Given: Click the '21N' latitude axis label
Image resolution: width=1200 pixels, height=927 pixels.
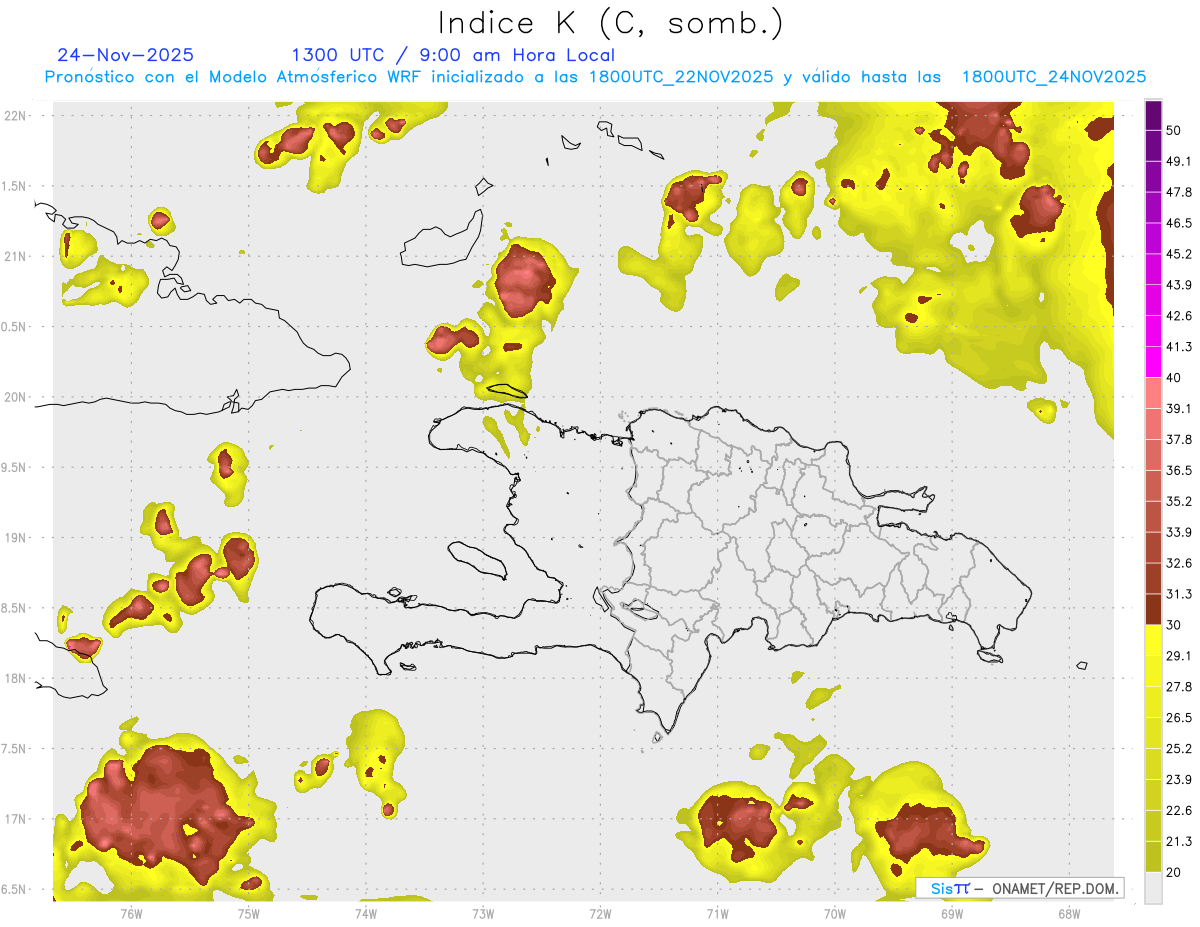Looking at the screenshot, I should 16,256.
